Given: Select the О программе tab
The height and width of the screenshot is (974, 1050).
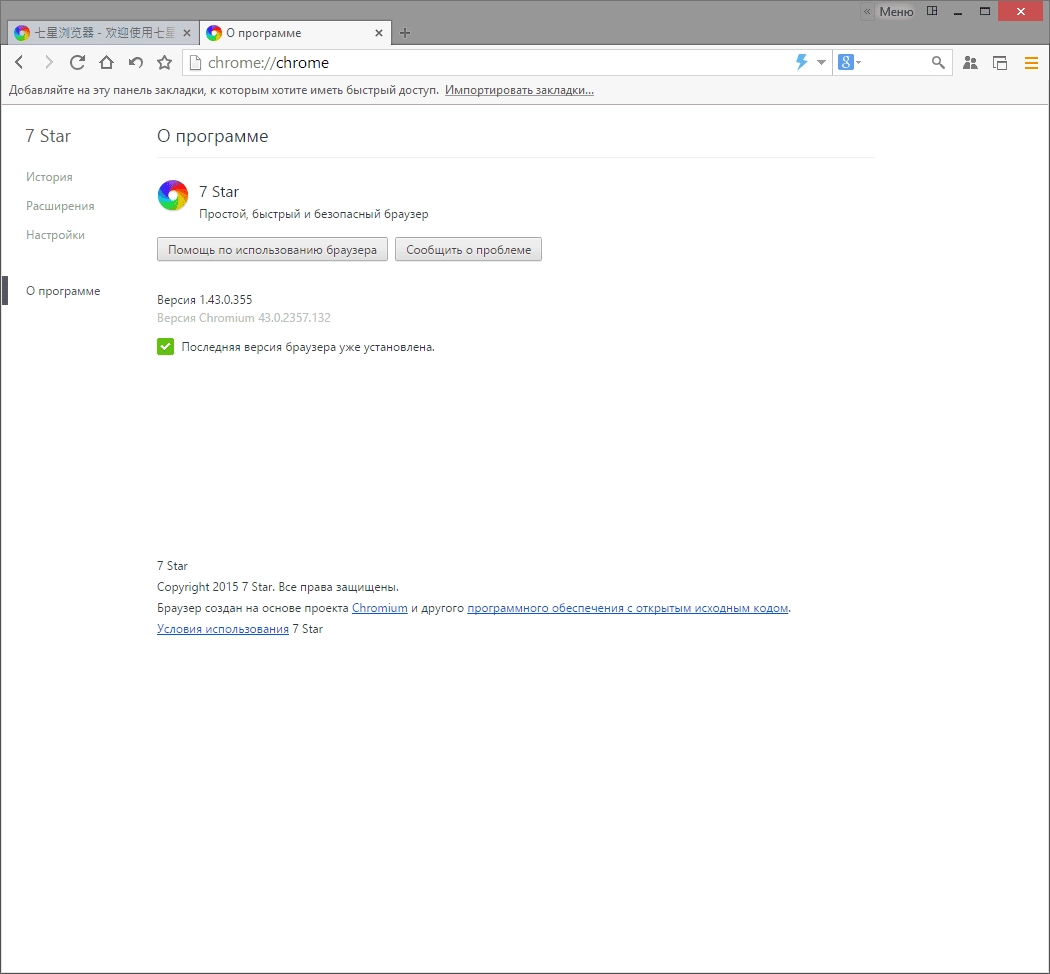Looking at the screenshot, I should pos(296,33).
